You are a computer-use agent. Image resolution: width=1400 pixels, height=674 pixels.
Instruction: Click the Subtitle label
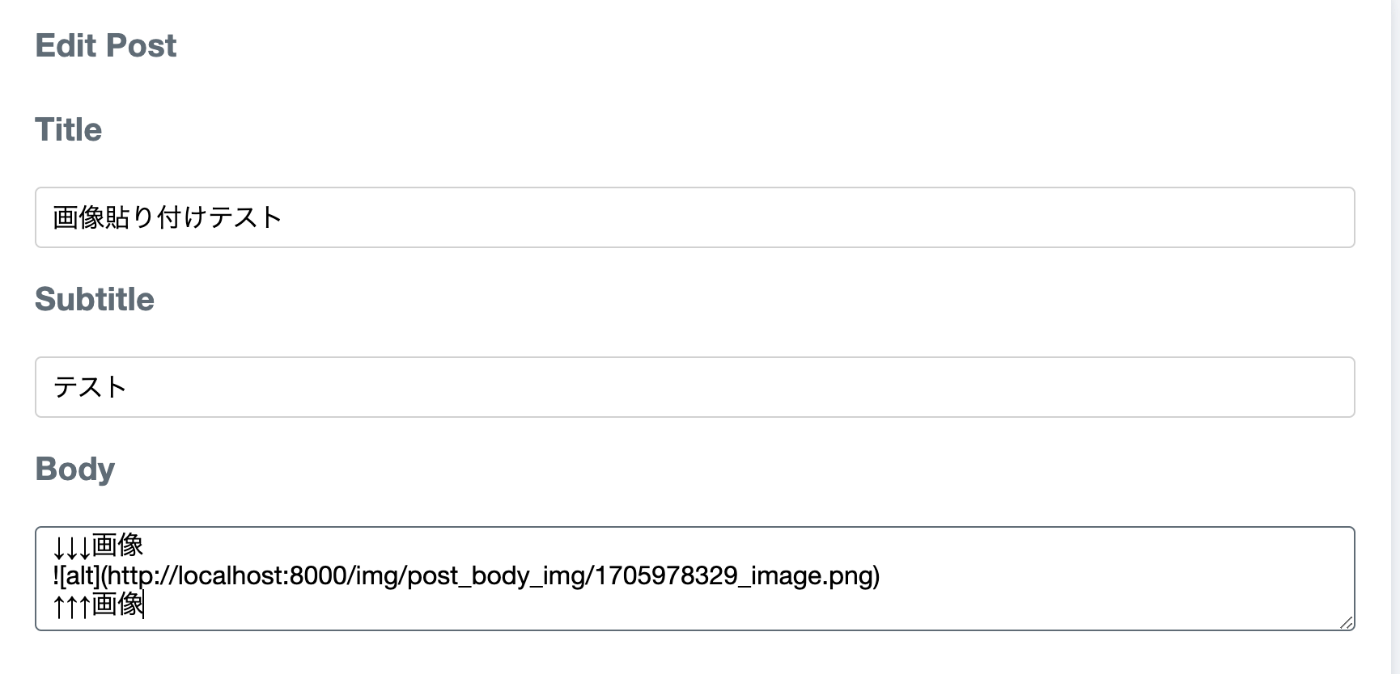(95, 299)
